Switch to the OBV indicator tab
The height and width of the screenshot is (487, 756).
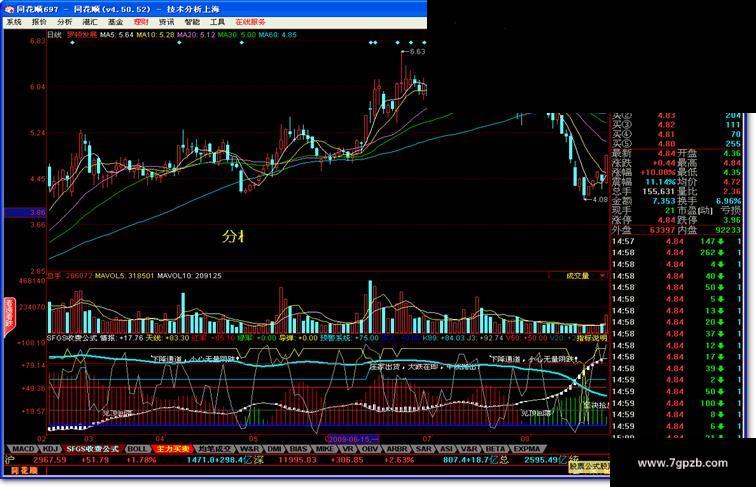[x=370, y=449]
